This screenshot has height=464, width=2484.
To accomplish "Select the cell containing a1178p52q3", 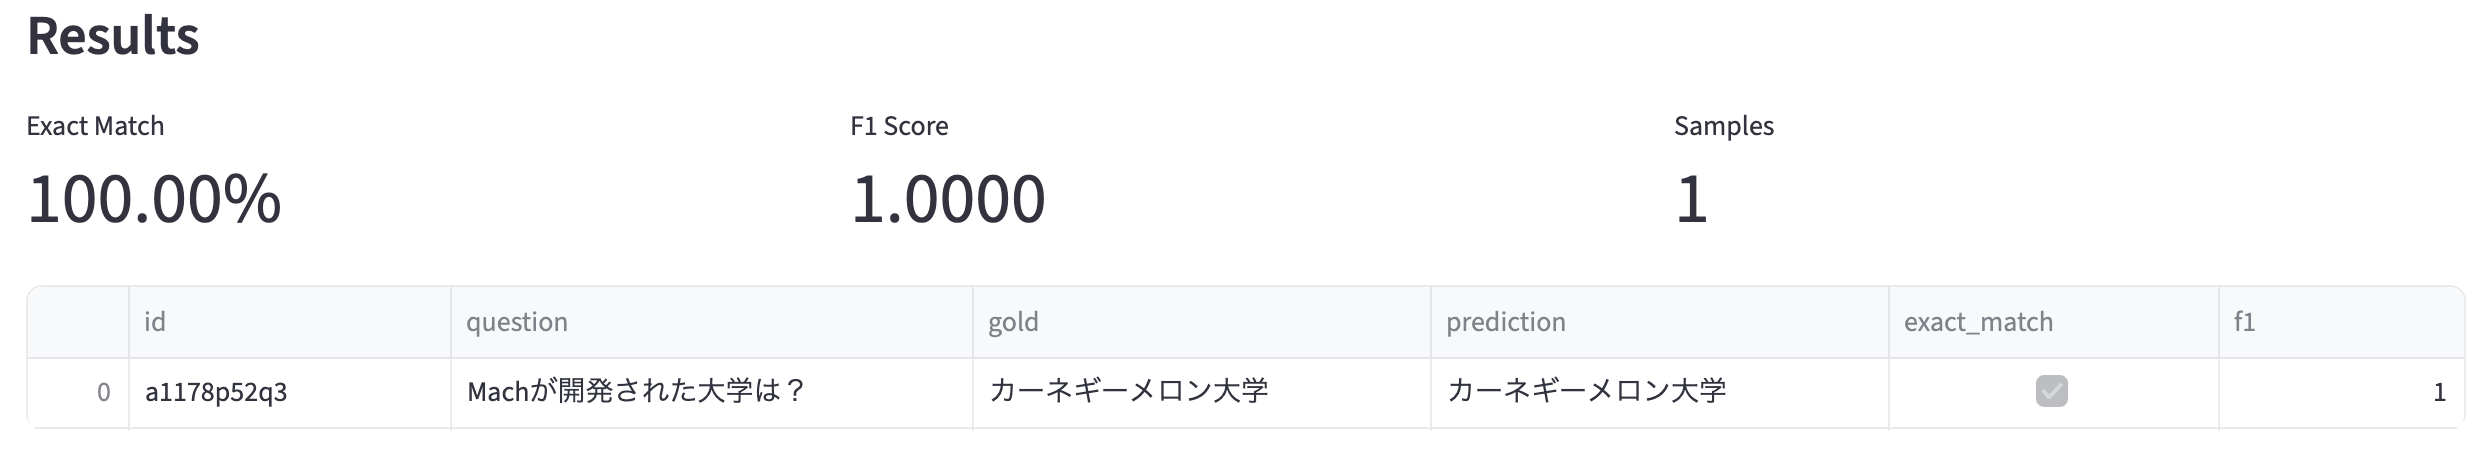I will coord(216,392).
